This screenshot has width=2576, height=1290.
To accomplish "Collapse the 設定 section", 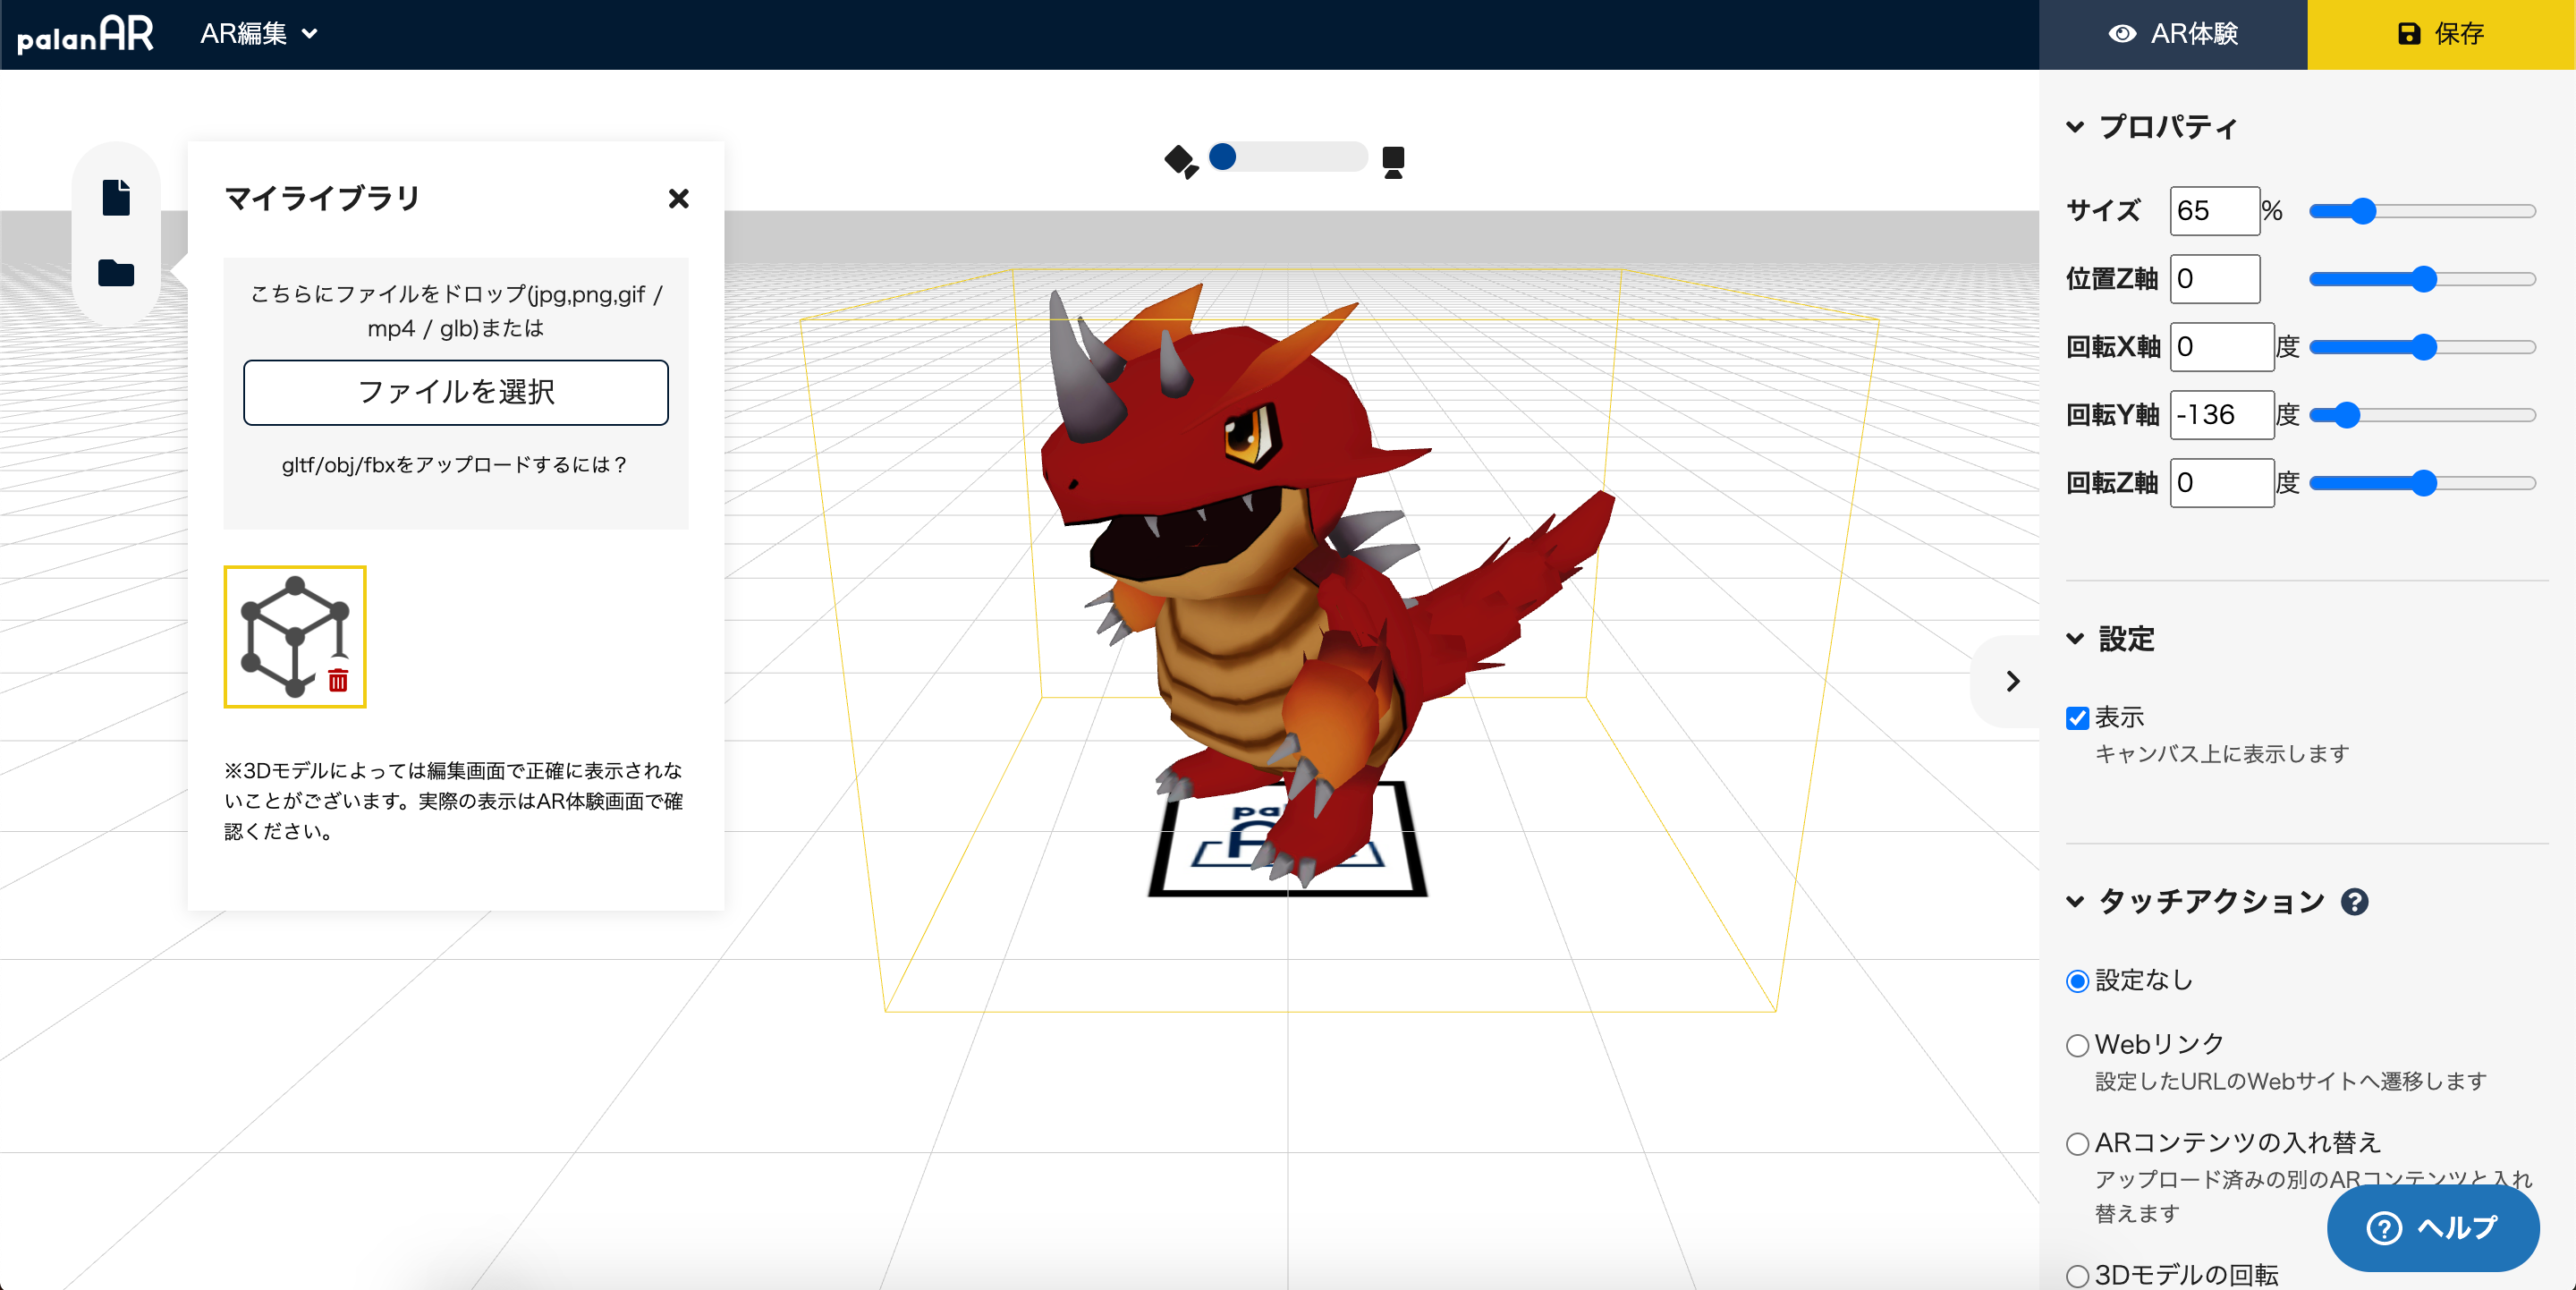I will point(2074,639).
